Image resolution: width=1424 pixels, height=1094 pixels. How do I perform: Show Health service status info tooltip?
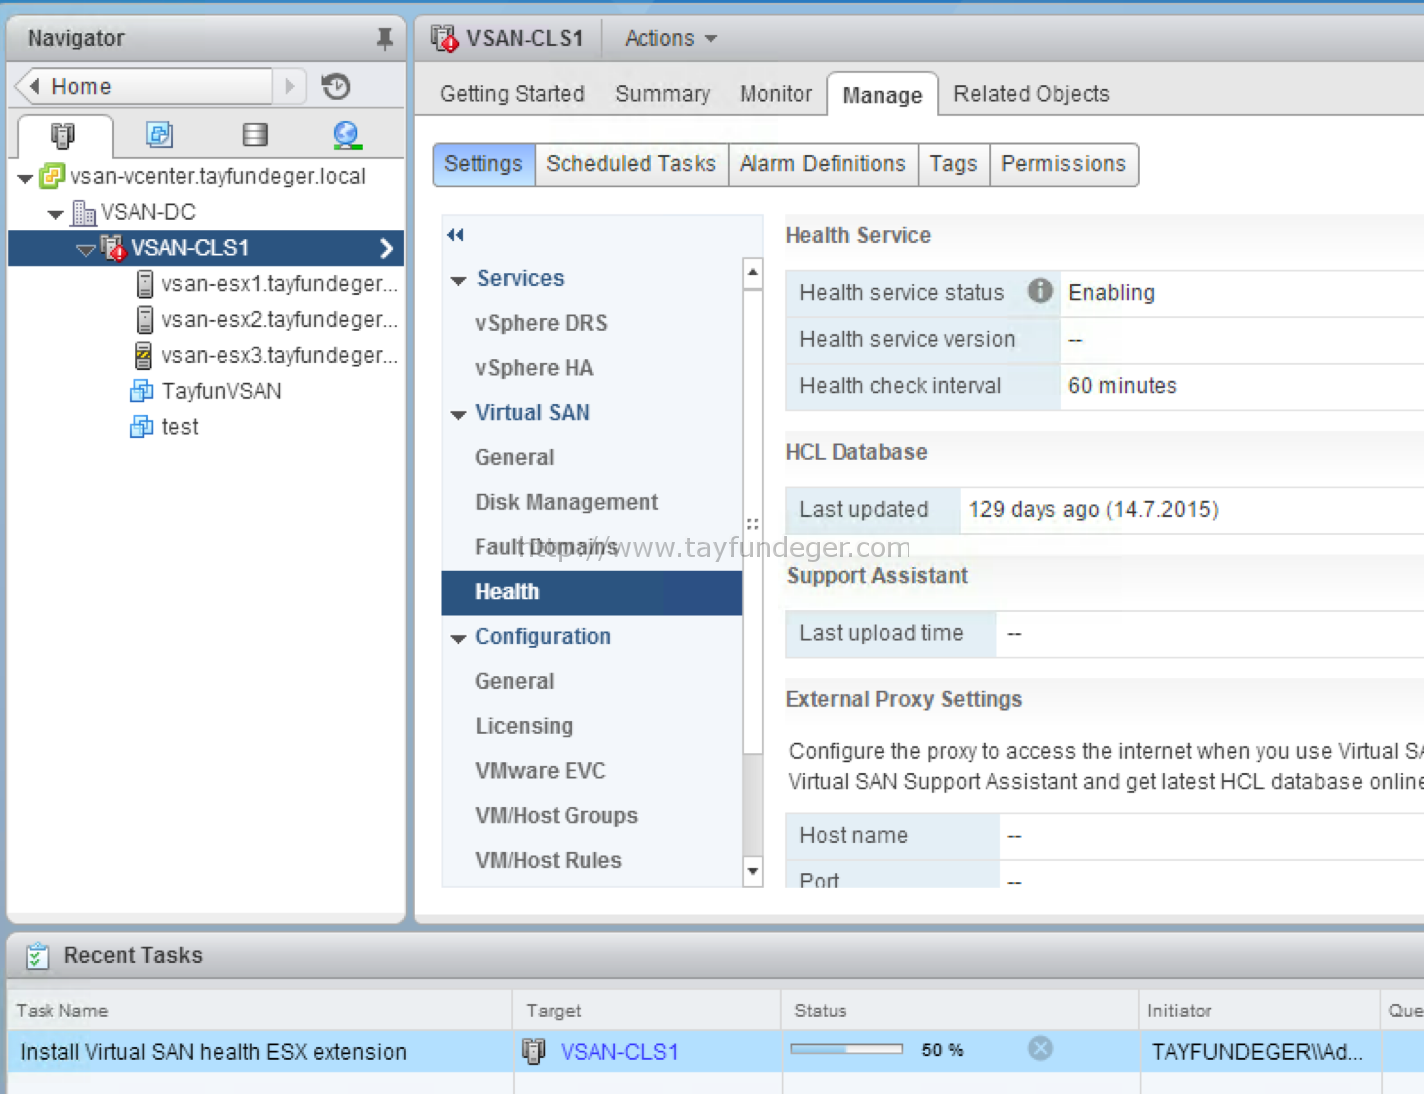point(1040,291)
